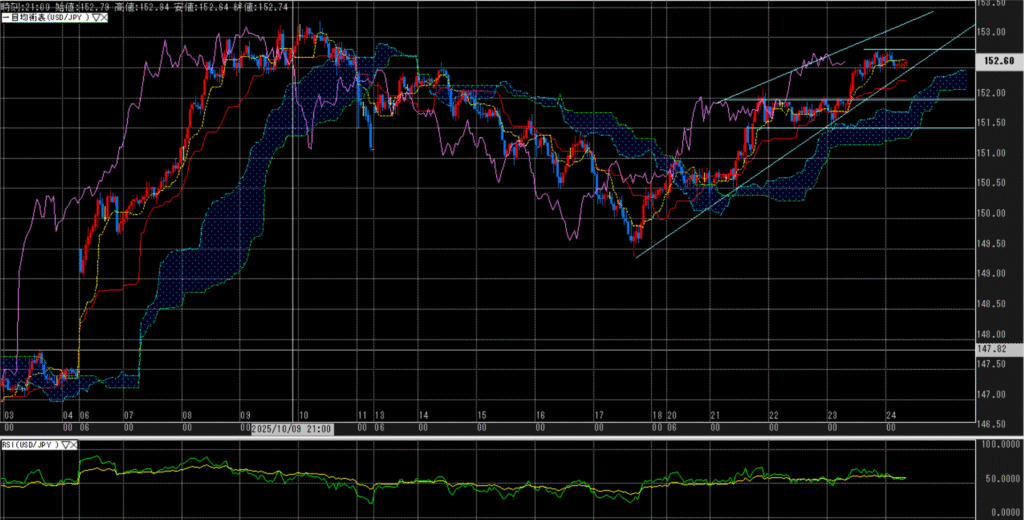1024x520 pixels.
Task: Open the RSI indicator dropdown triangle
Action: point(67,446)
